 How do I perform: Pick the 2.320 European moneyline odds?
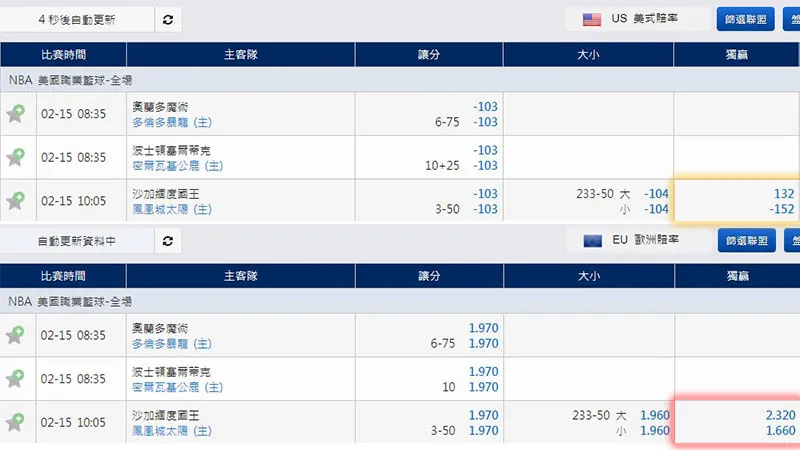point(779,416)
